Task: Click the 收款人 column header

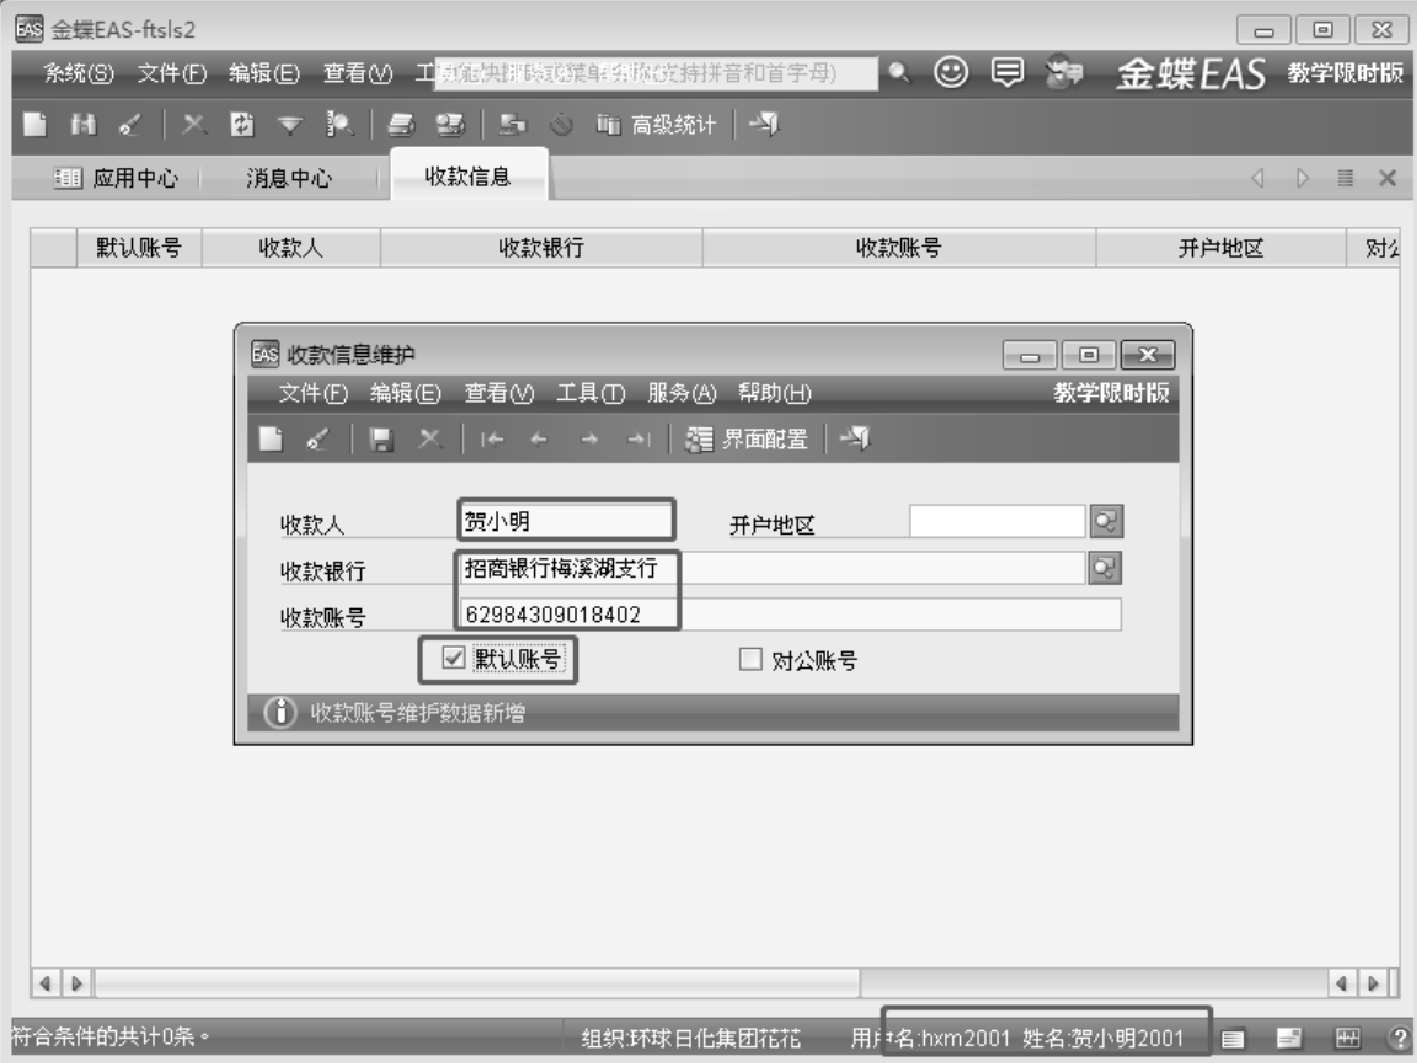Action: (x=291, y=247)
